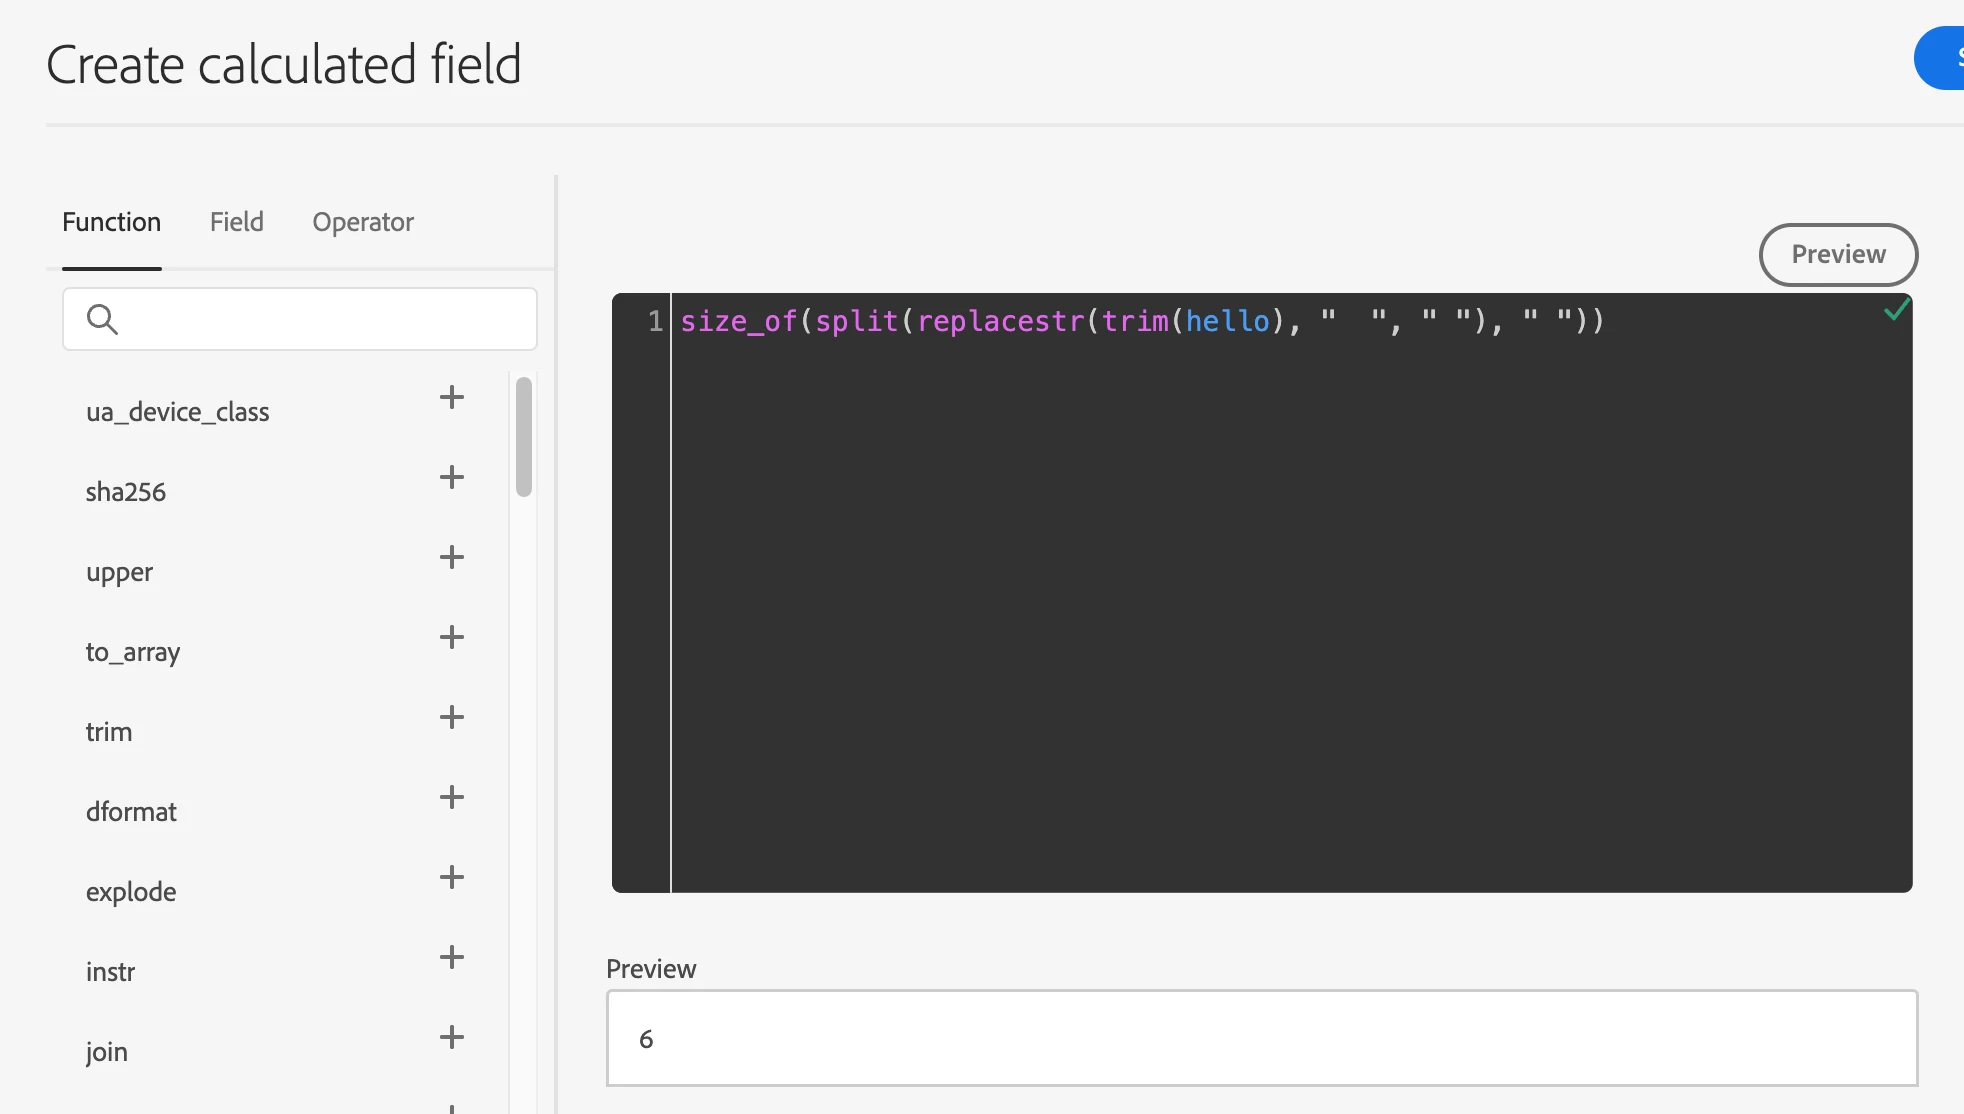
Task: Click the blue button at top right
Action: click(1942, 58)
